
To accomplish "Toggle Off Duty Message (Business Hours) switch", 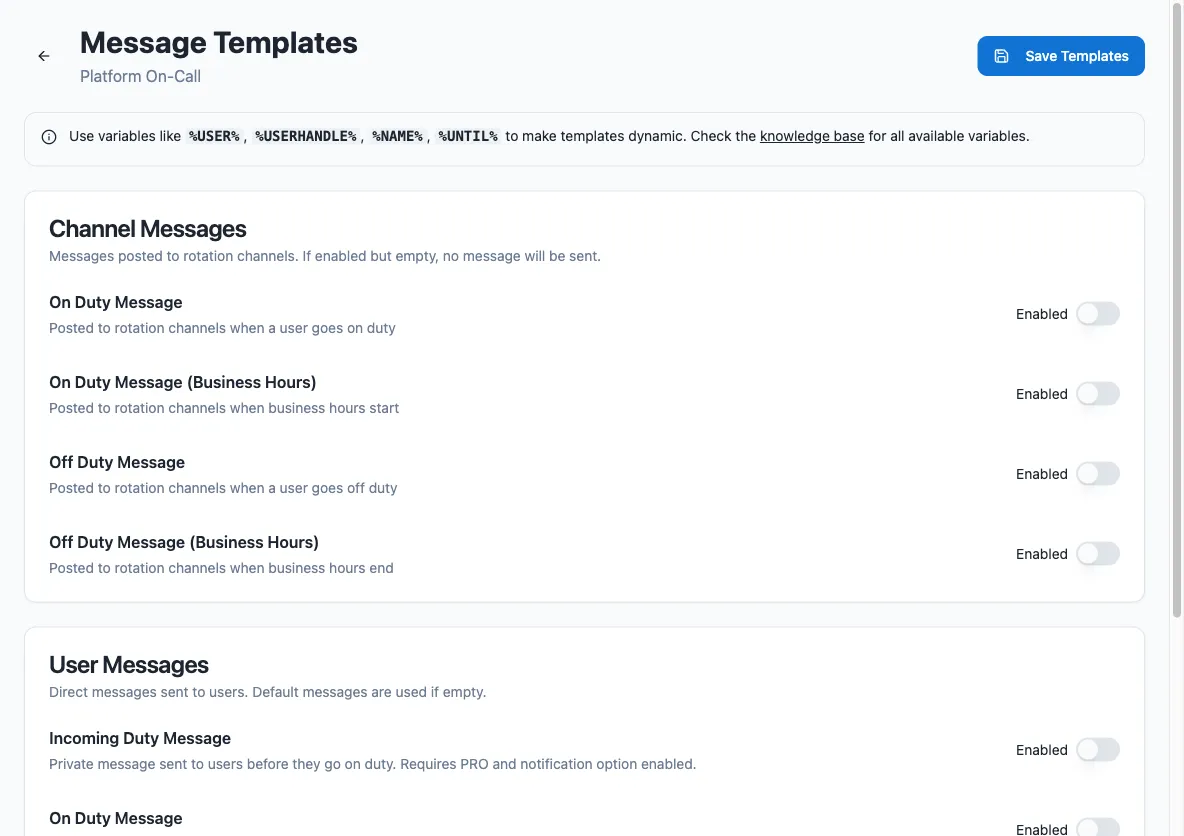I will click(1097, 554).
